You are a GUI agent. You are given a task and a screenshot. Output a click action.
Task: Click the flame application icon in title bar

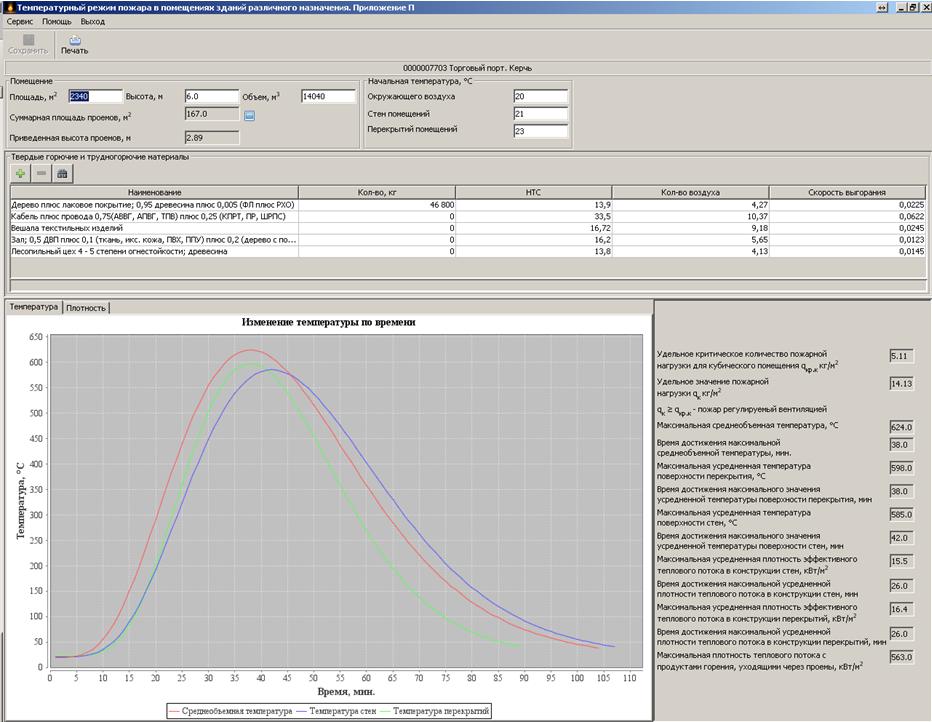(x=8, y=6)
